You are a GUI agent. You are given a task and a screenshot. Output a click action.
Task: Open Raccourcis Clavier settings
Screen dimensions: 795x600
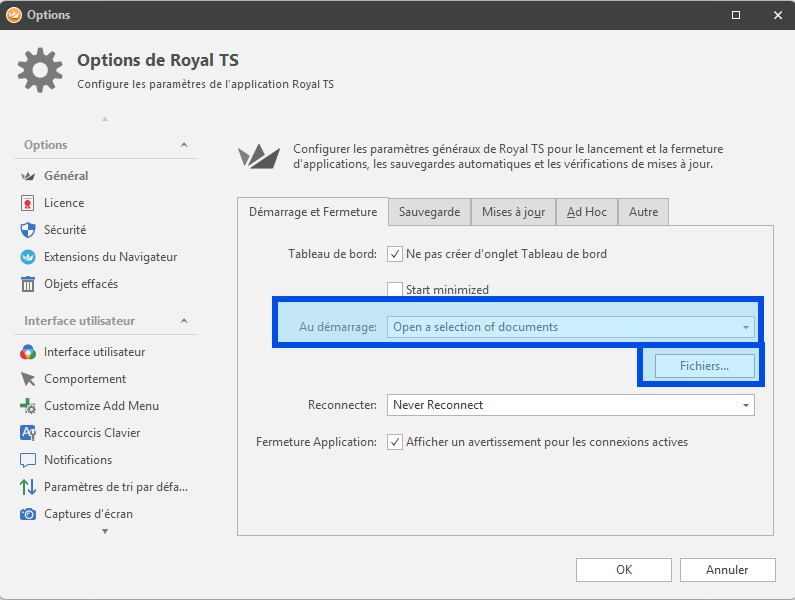tap(92, 433)
